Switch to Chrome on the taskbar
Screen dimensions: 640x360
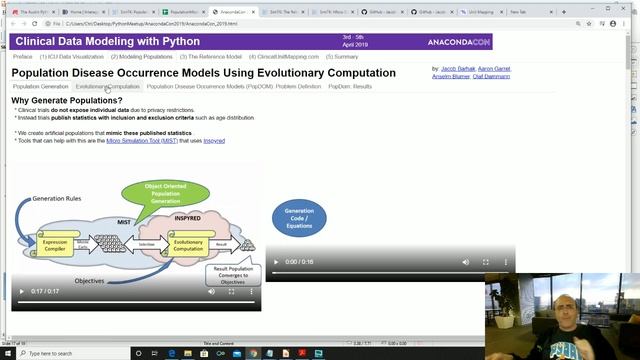(253, 353)
